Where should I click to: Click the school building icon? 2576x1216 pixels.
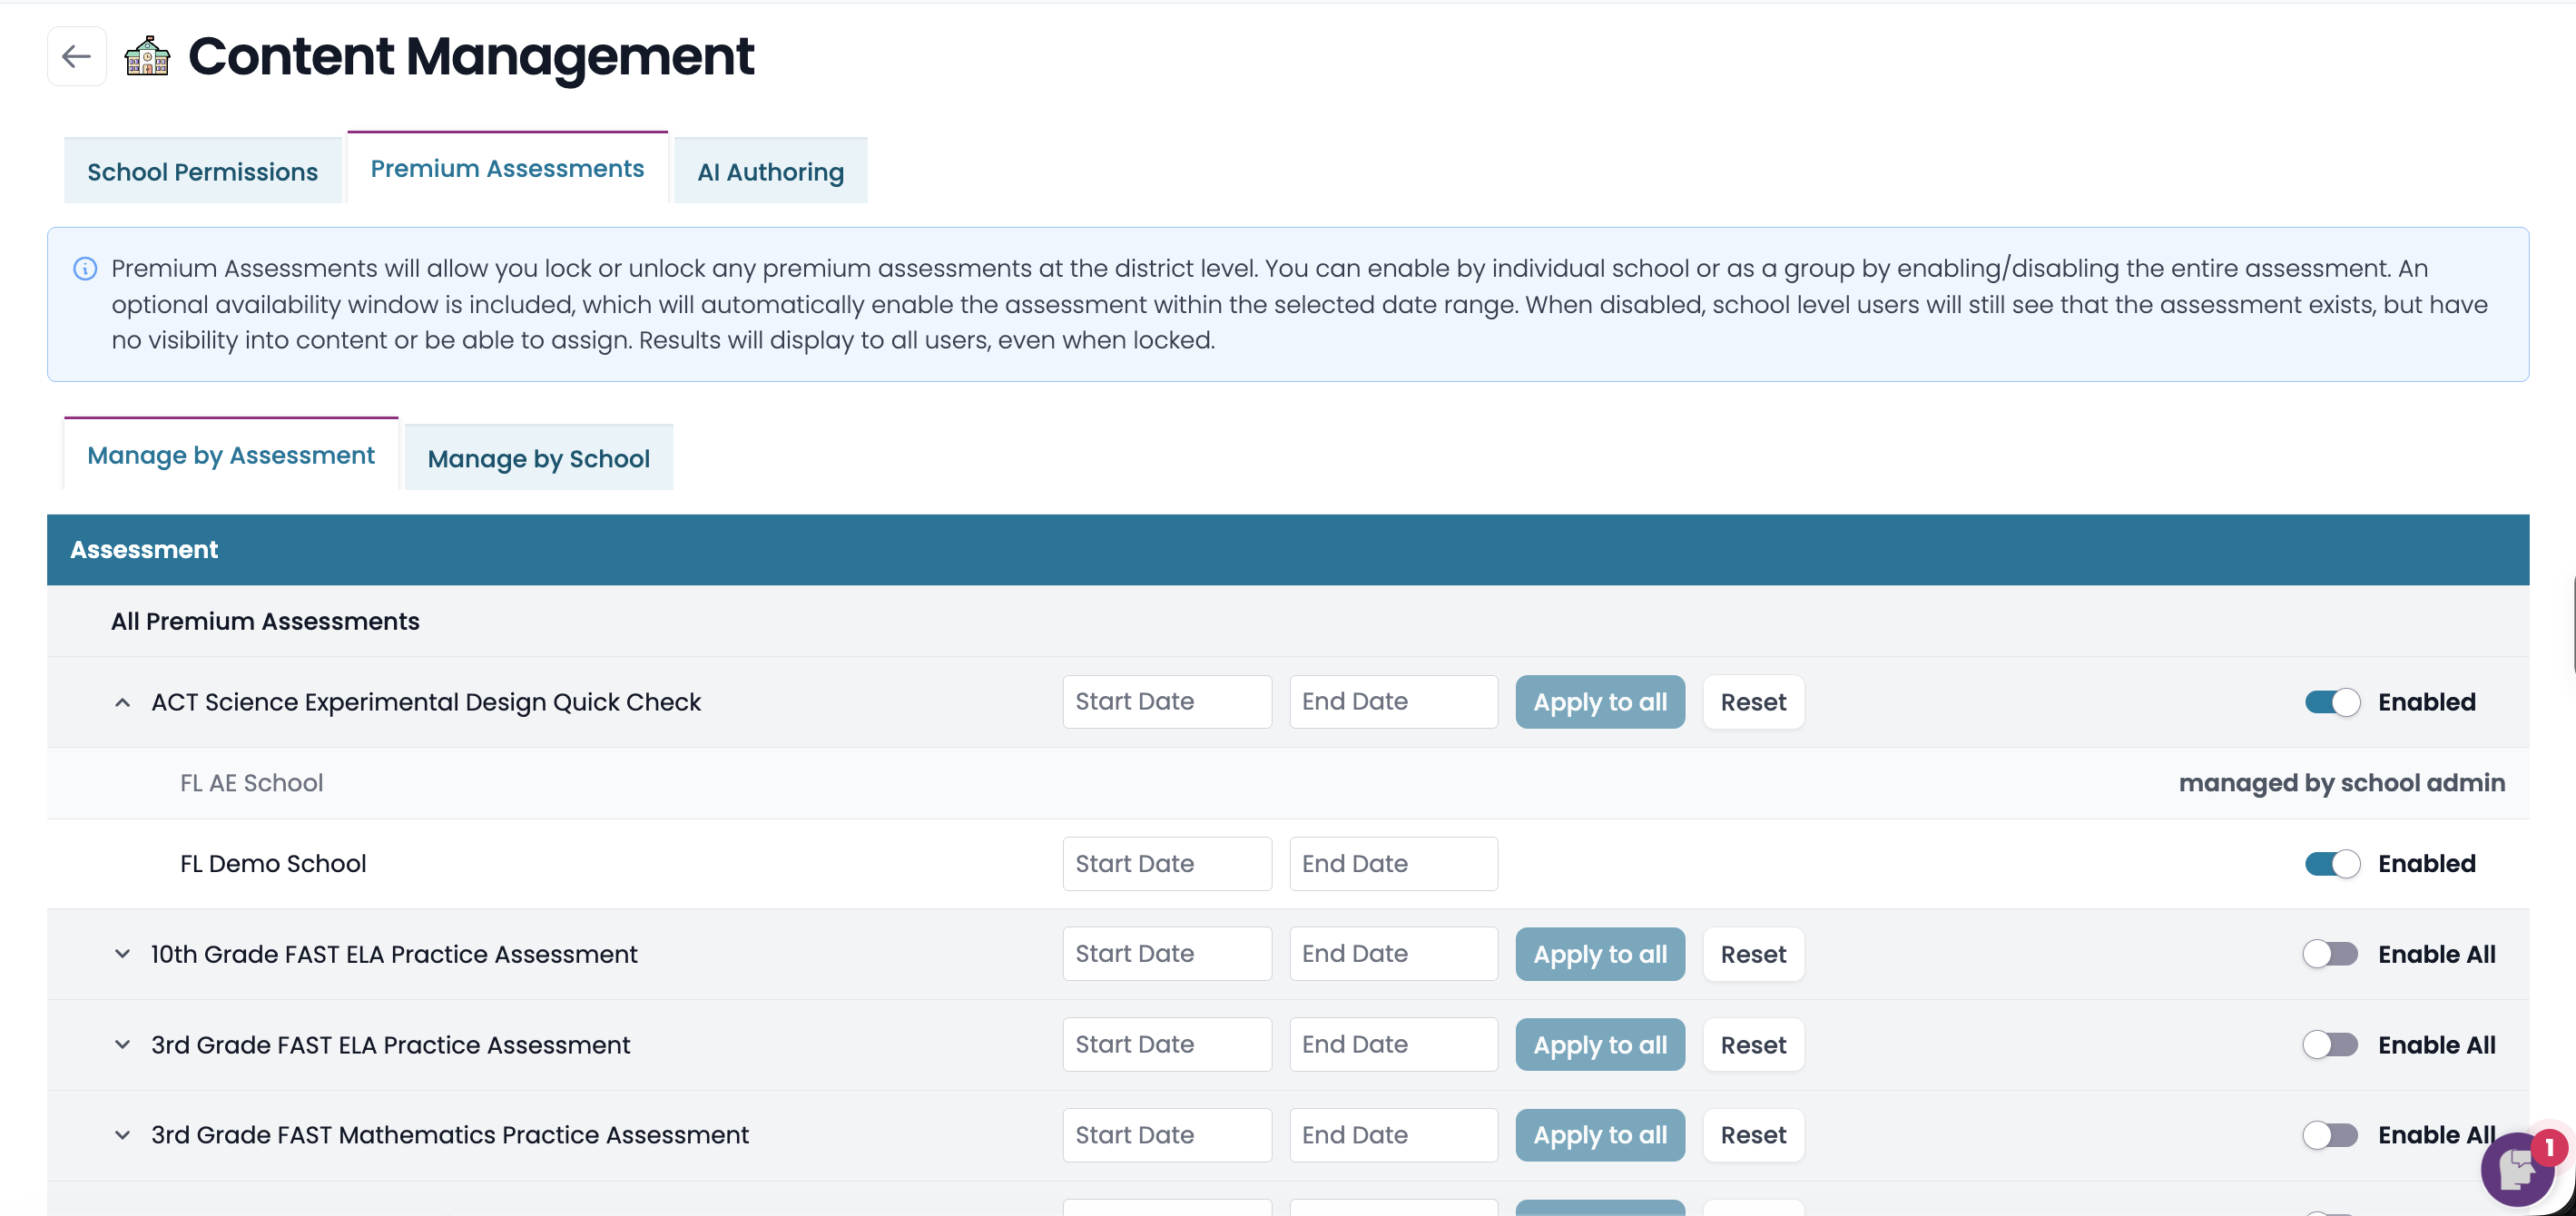pos(147,57)
